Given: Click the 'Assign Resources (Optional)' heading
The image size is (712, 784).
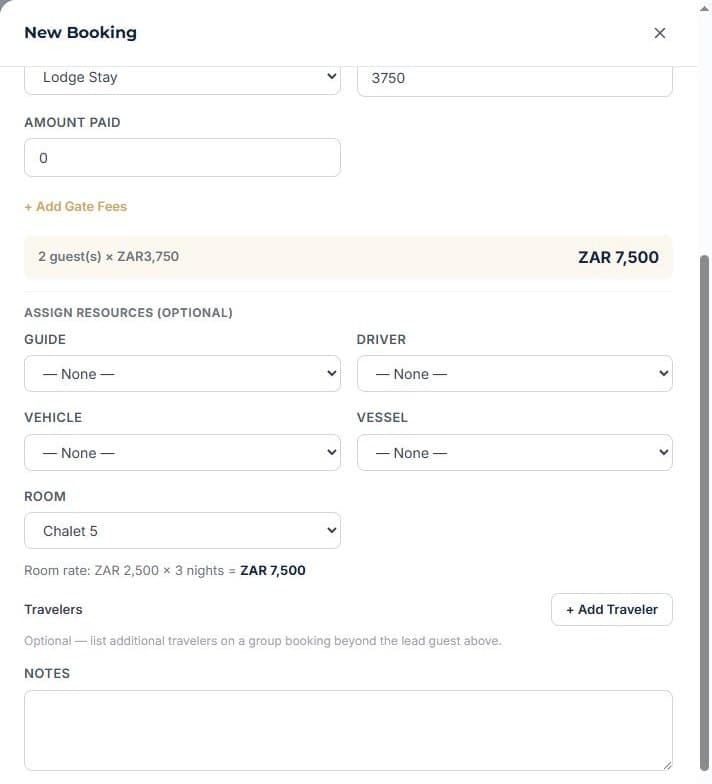Looking at the screenshot, I should (x=128, y=312).
